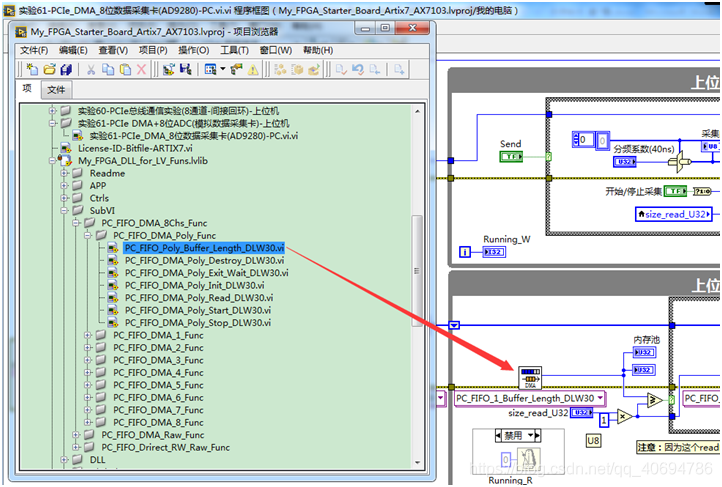Expand the PC_FIFO_DMA_1_Func folder

pos(87,336)
